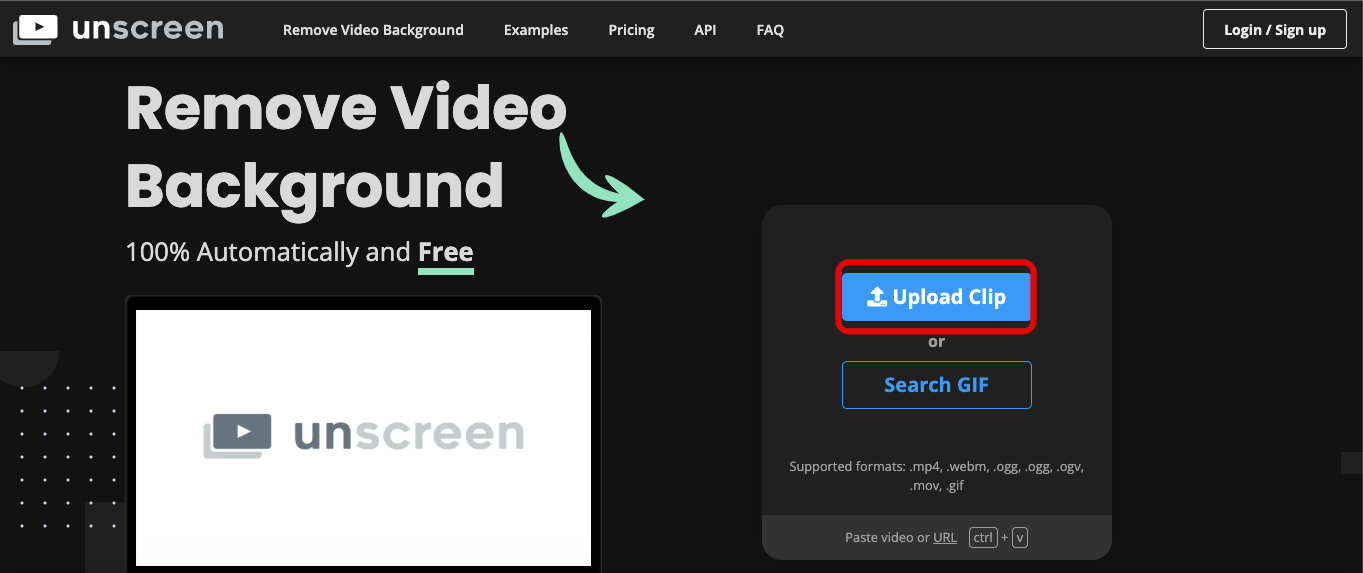
Task: Open the Examples page
Action: pos(536,30)
